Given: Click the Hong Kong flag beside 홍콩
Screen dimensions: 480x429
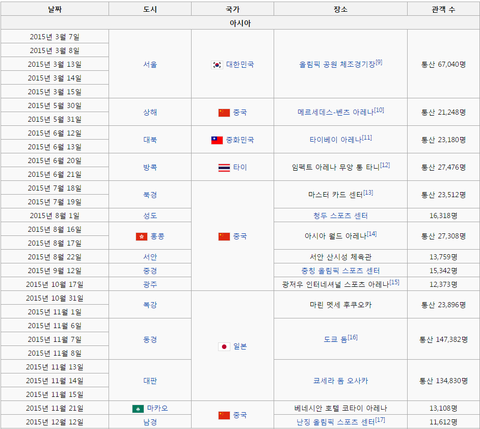Looking at the screenshot, I should click(141, 236).
